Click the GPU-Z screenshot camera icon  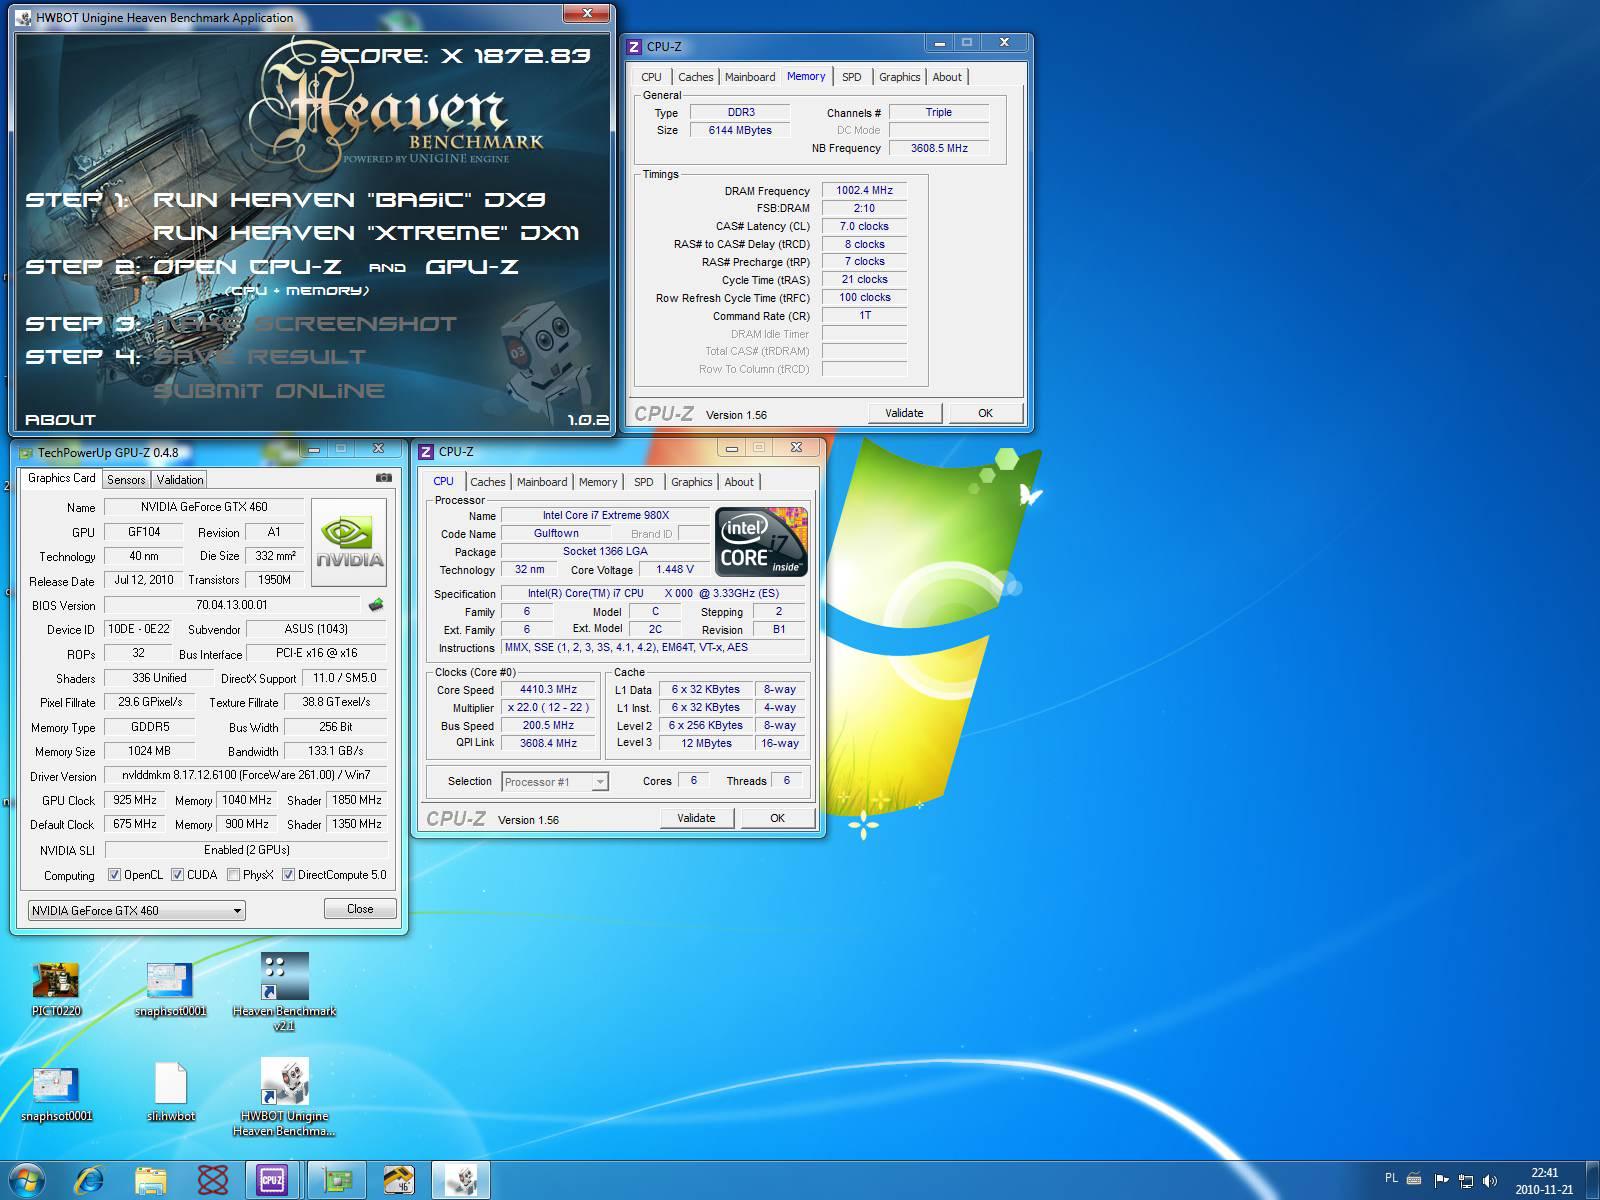pyautogui.click(x=384, y=478)
